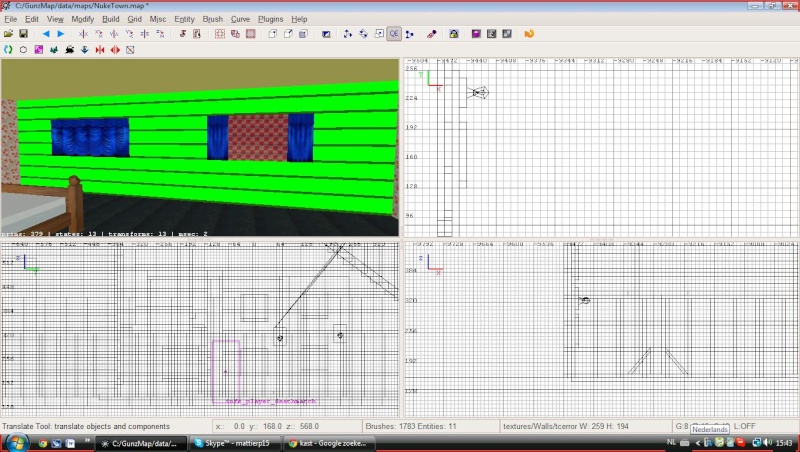Click the NL language indicator in tray
This screenshot has width=800, height=452.
671,442
